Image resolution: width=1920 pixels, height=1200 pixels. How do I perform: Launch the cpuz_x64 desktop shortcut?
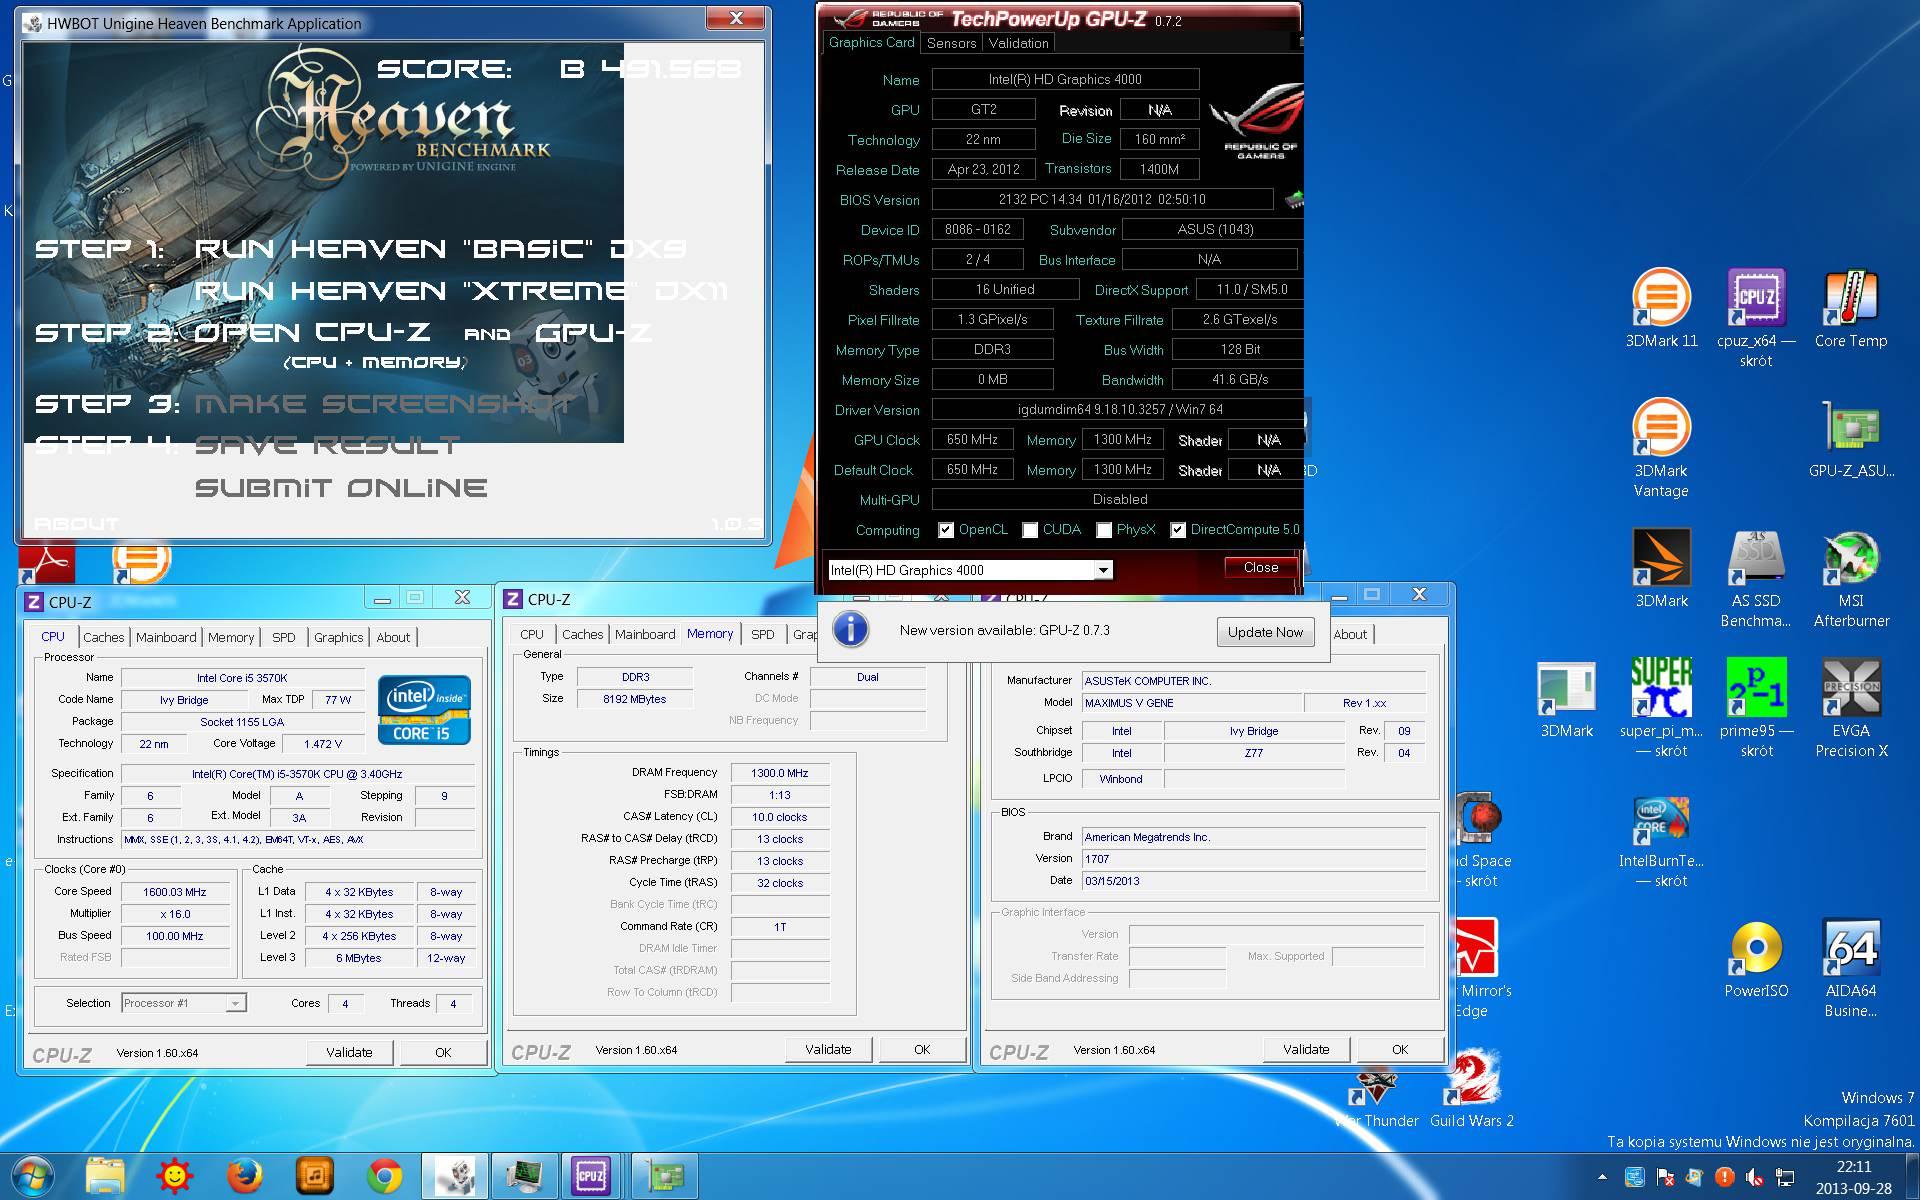click(1756, 318)
